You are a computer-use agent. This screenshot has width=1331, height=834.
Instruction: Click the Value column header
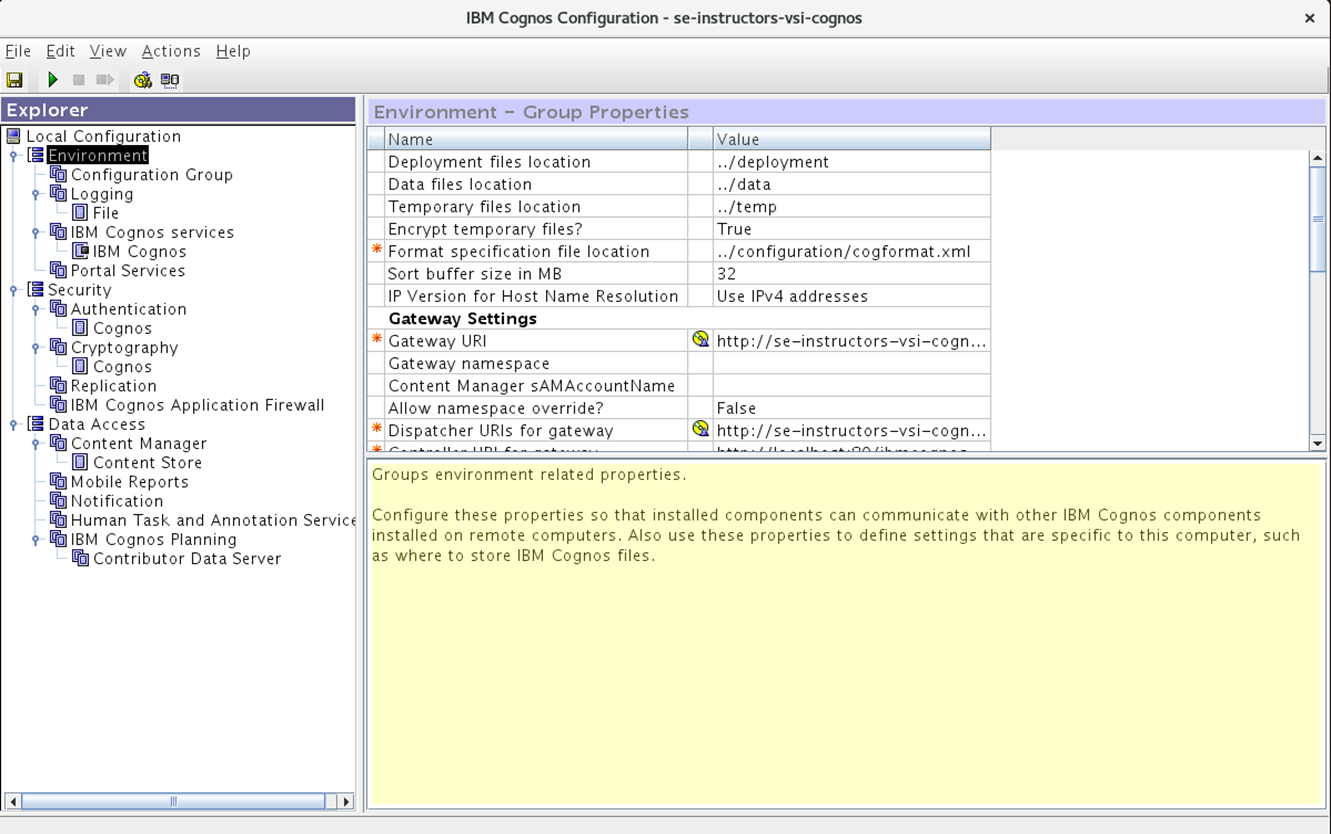point(852,139)
